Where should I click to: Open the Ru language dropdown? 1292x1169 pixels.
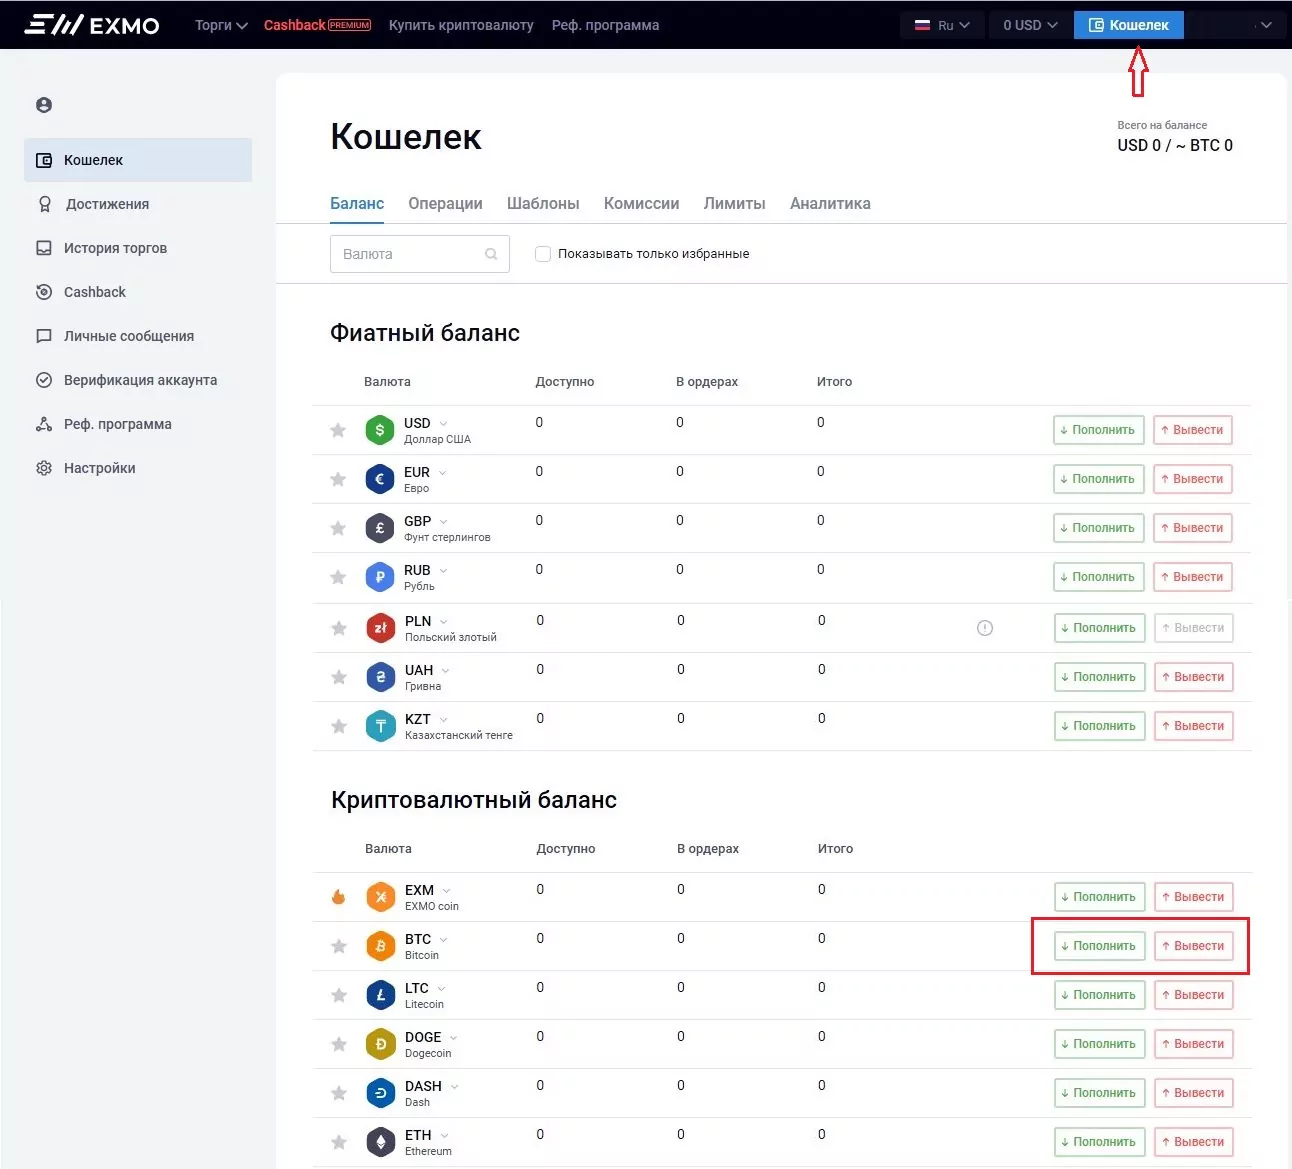[x=942, y=25]
